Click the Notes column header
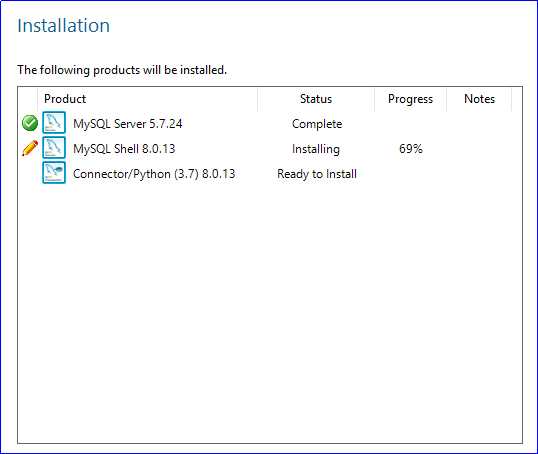The image size is (538, 454). (x=479, y=99)
